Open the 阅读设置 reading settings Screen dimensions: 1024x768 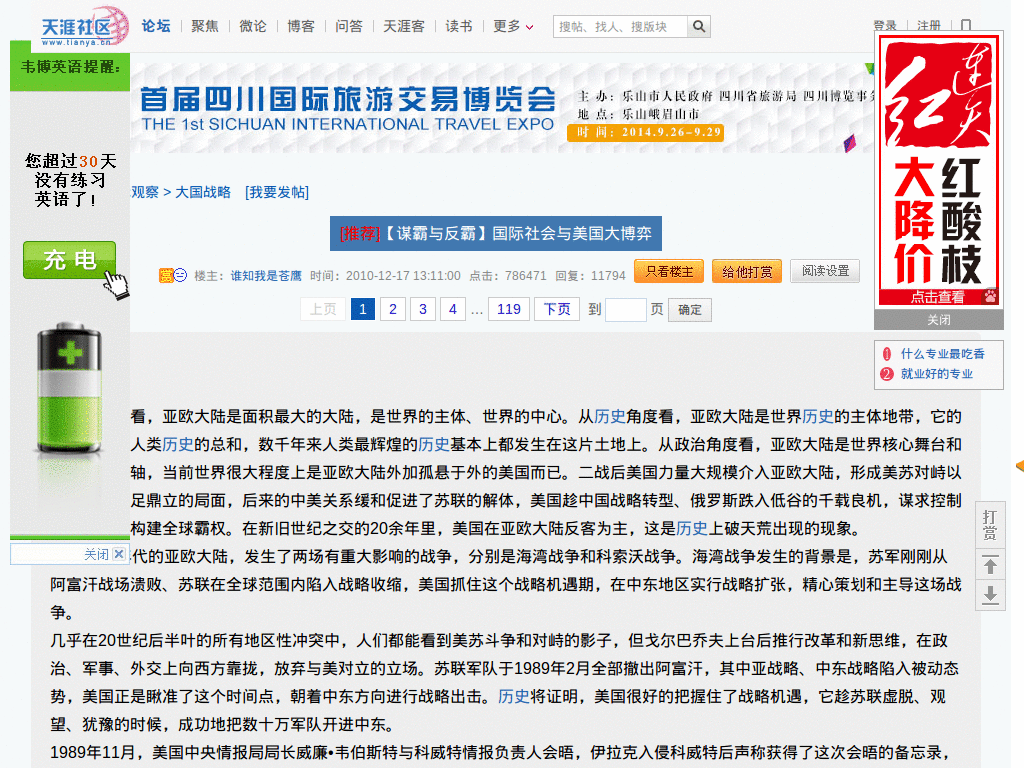(825, 271)
